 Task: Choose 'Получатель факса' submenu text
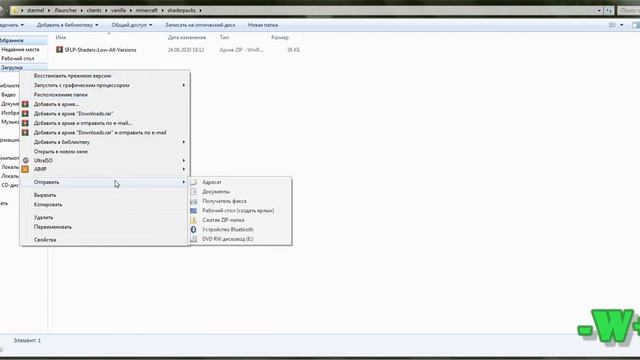224,201
